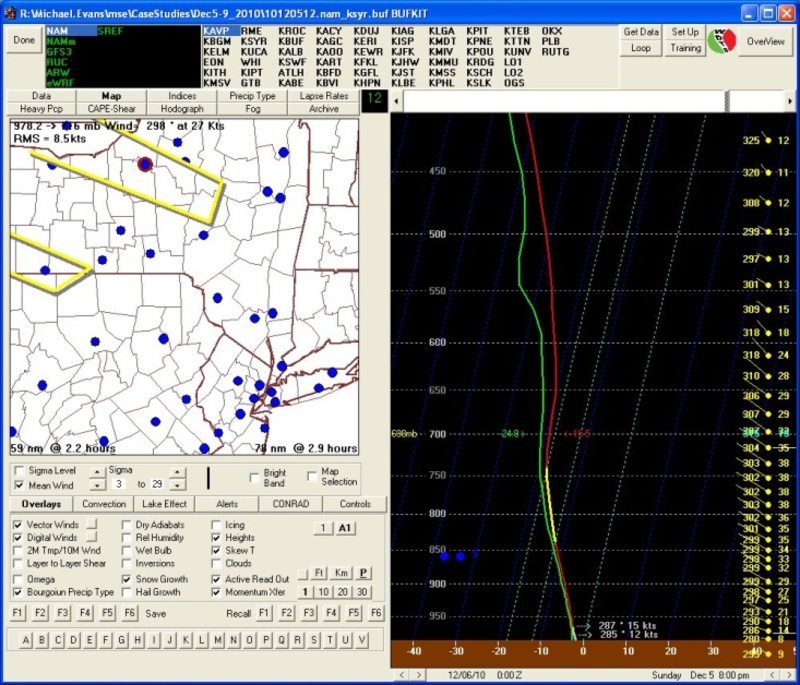Step forward with bottom-right next arrow

pos(789,675)
